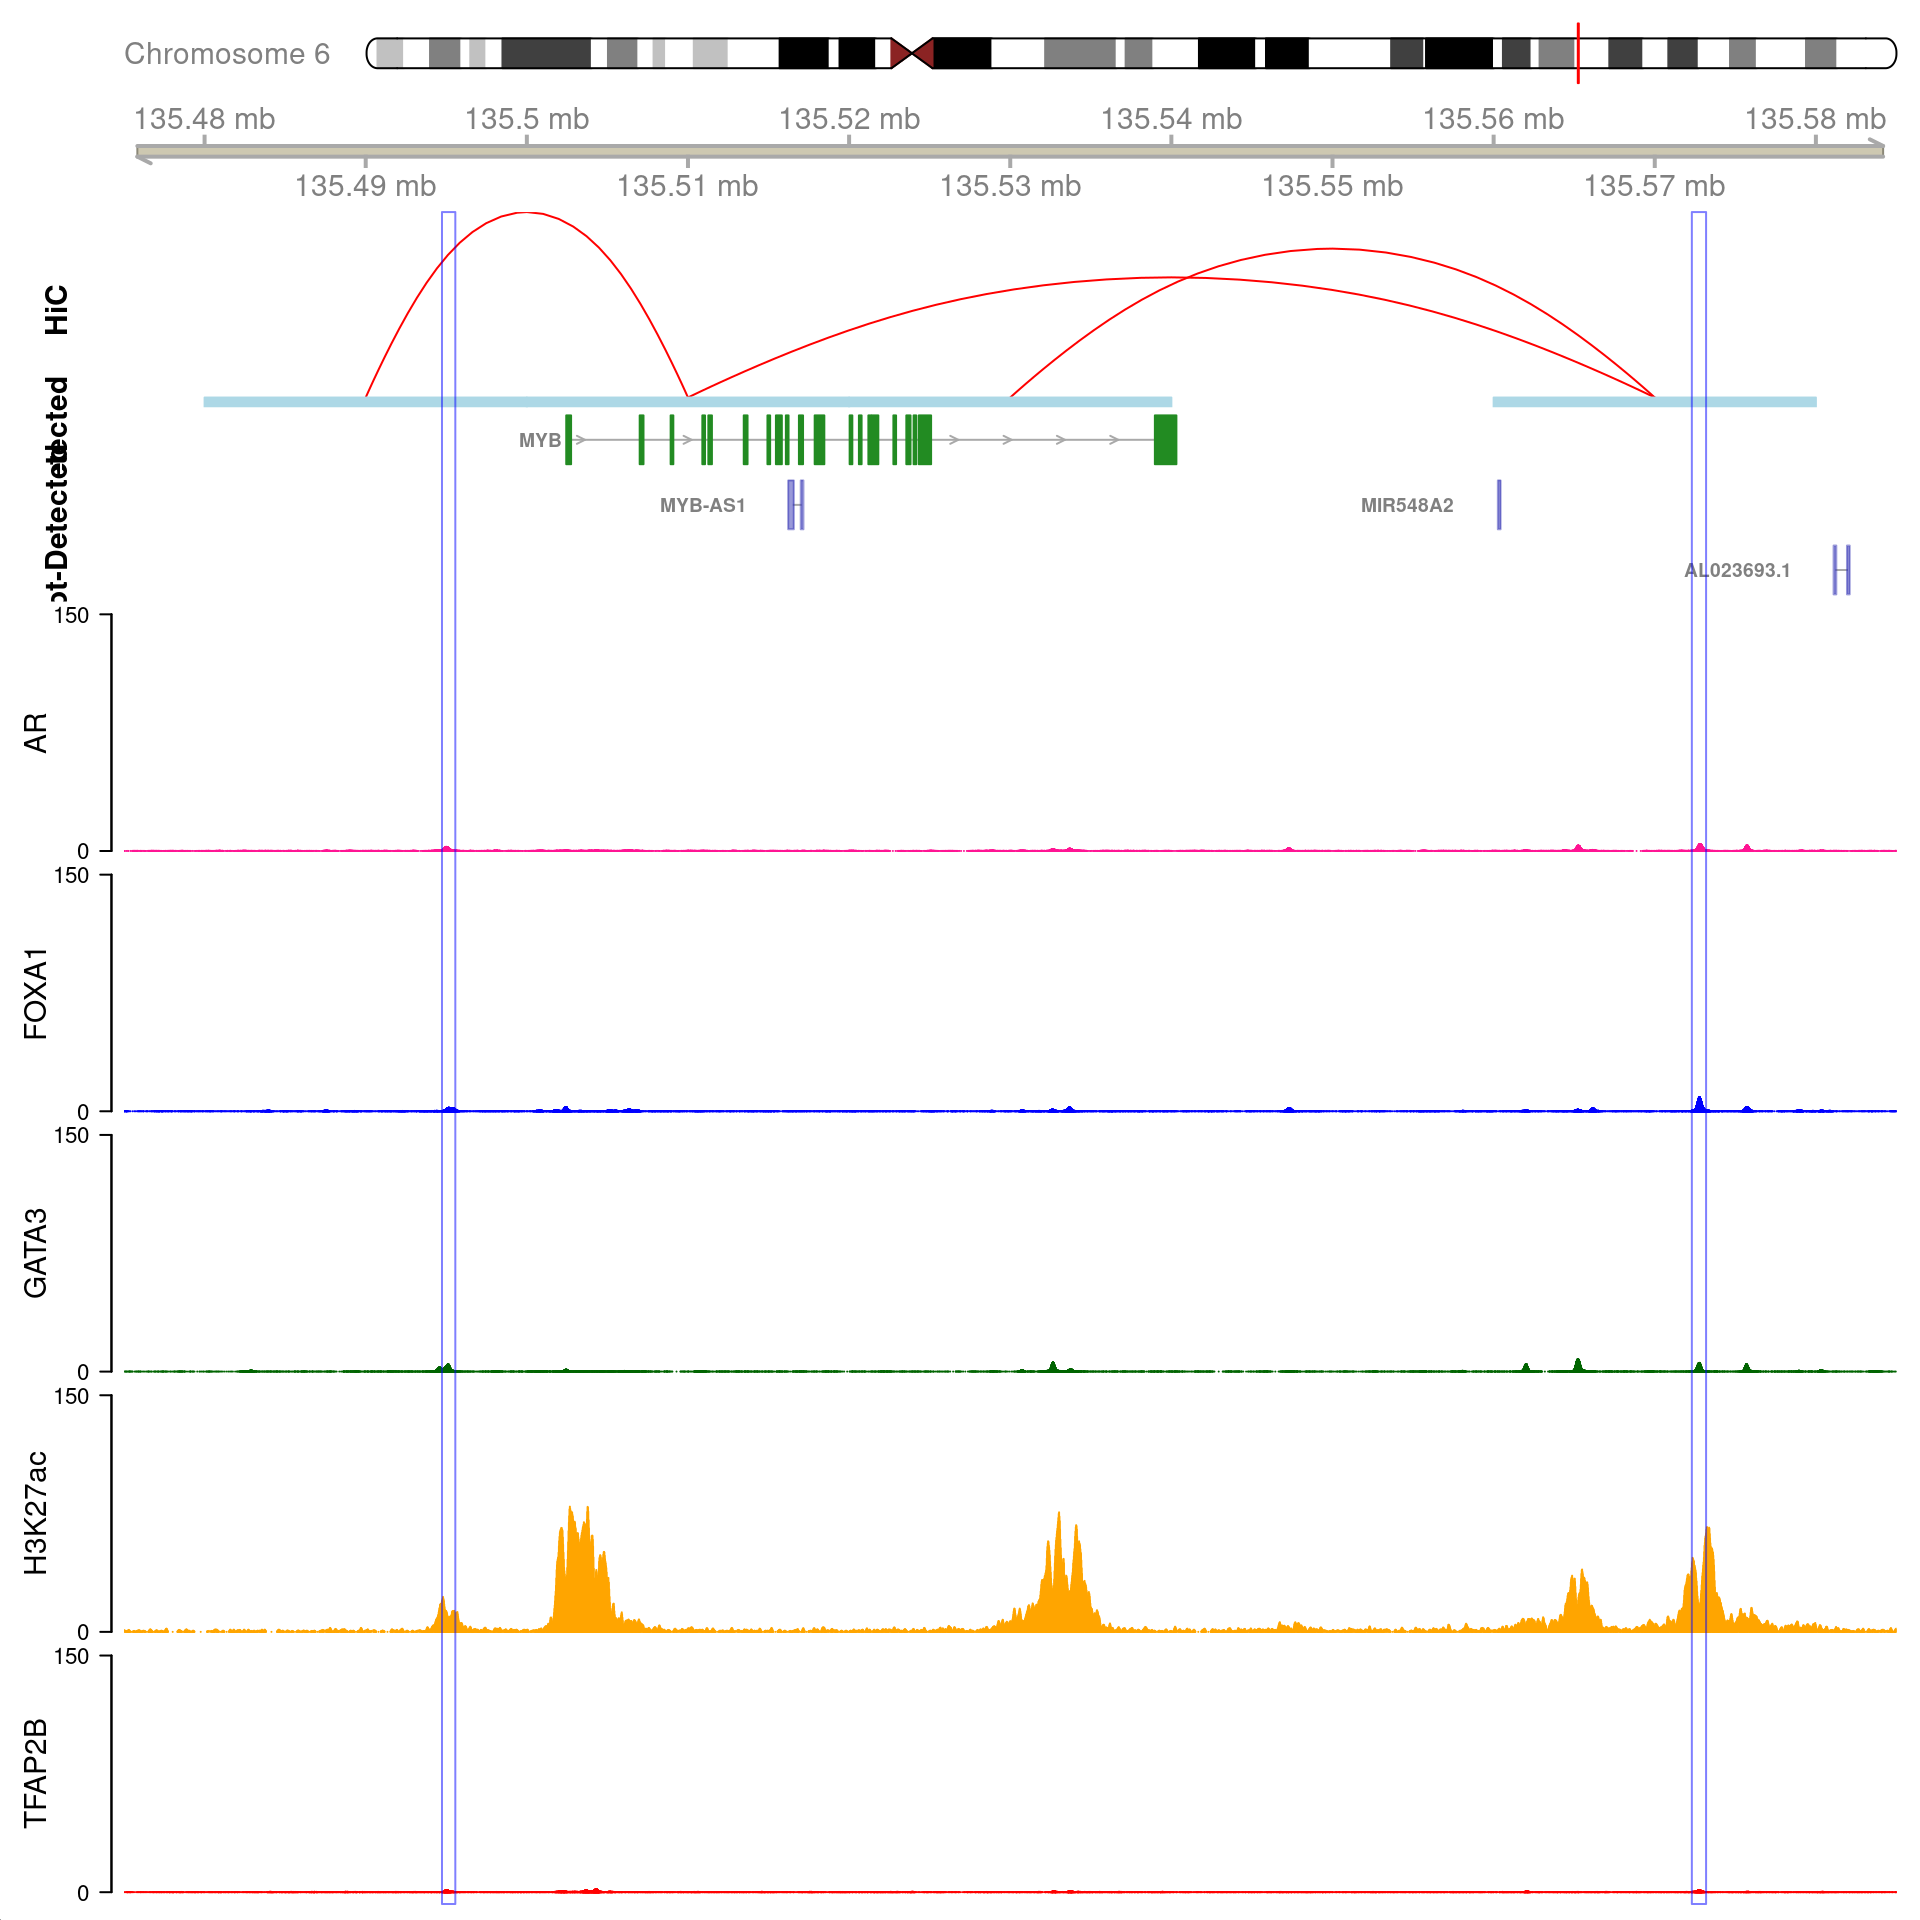
Task: Click the red position marker on Chromosome 6 ideogram
Action: pyautogui.click(x=1579, y=52)
